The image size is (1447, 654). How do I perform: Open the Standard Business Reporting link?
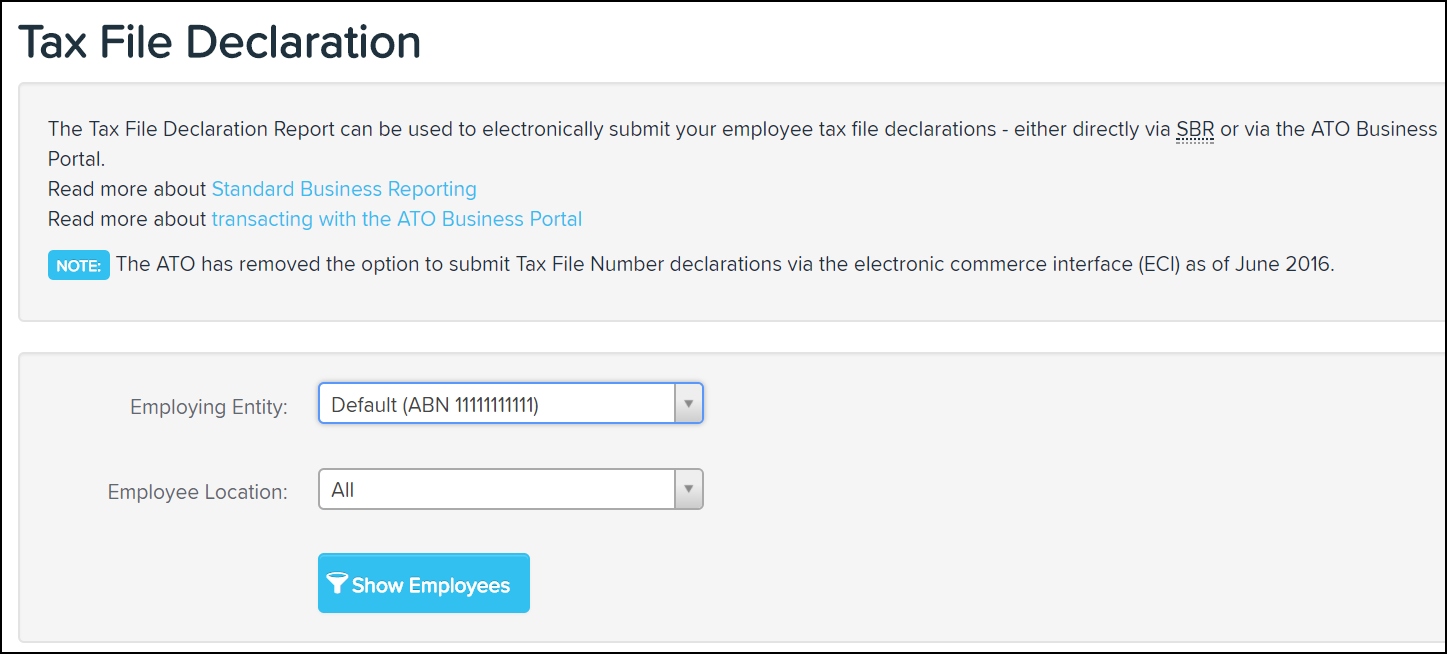pyautogui.click(x=344, y=189)
